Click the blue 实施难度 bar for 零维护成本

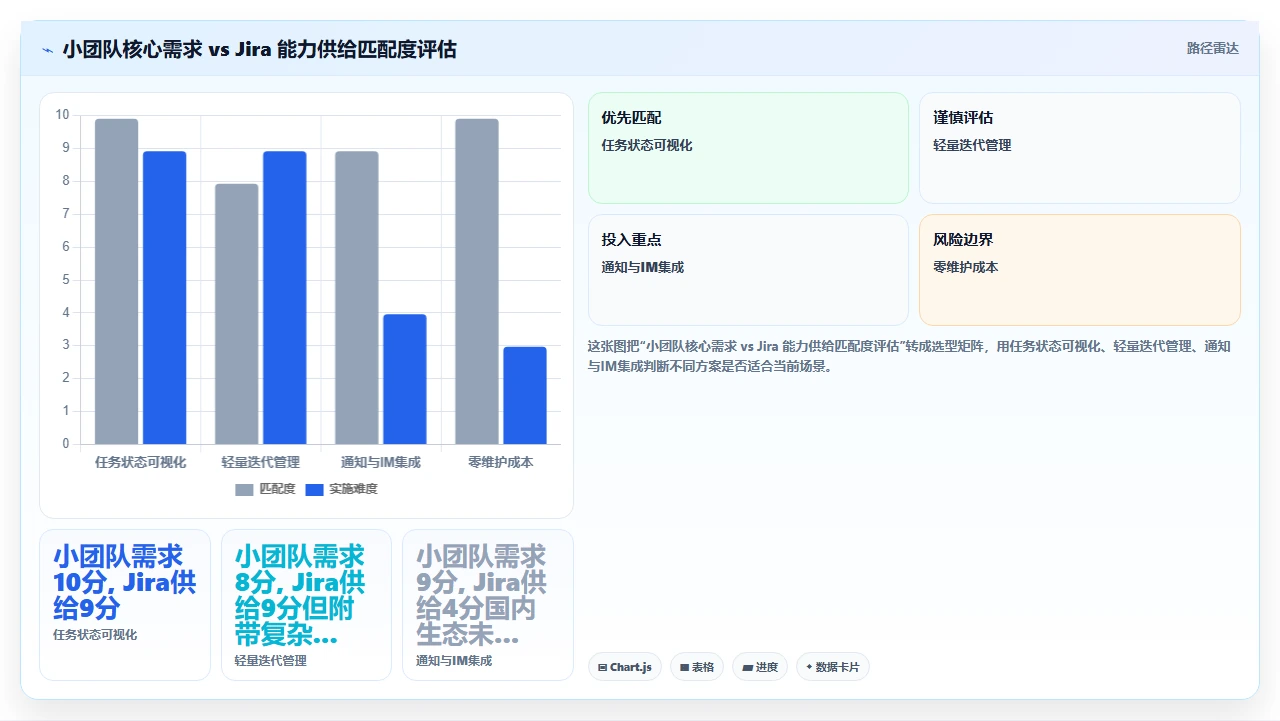(525, 395)
